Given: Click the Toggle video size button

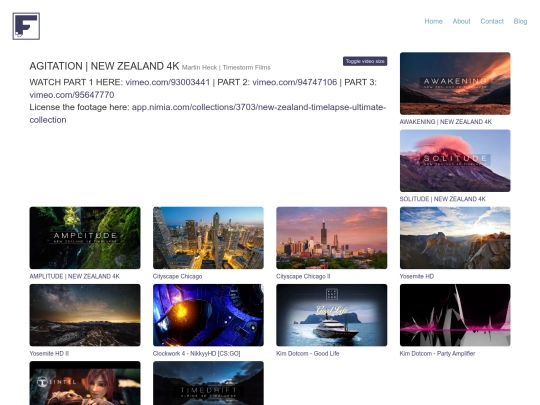Looking at the screenshot, I should 365,61.
